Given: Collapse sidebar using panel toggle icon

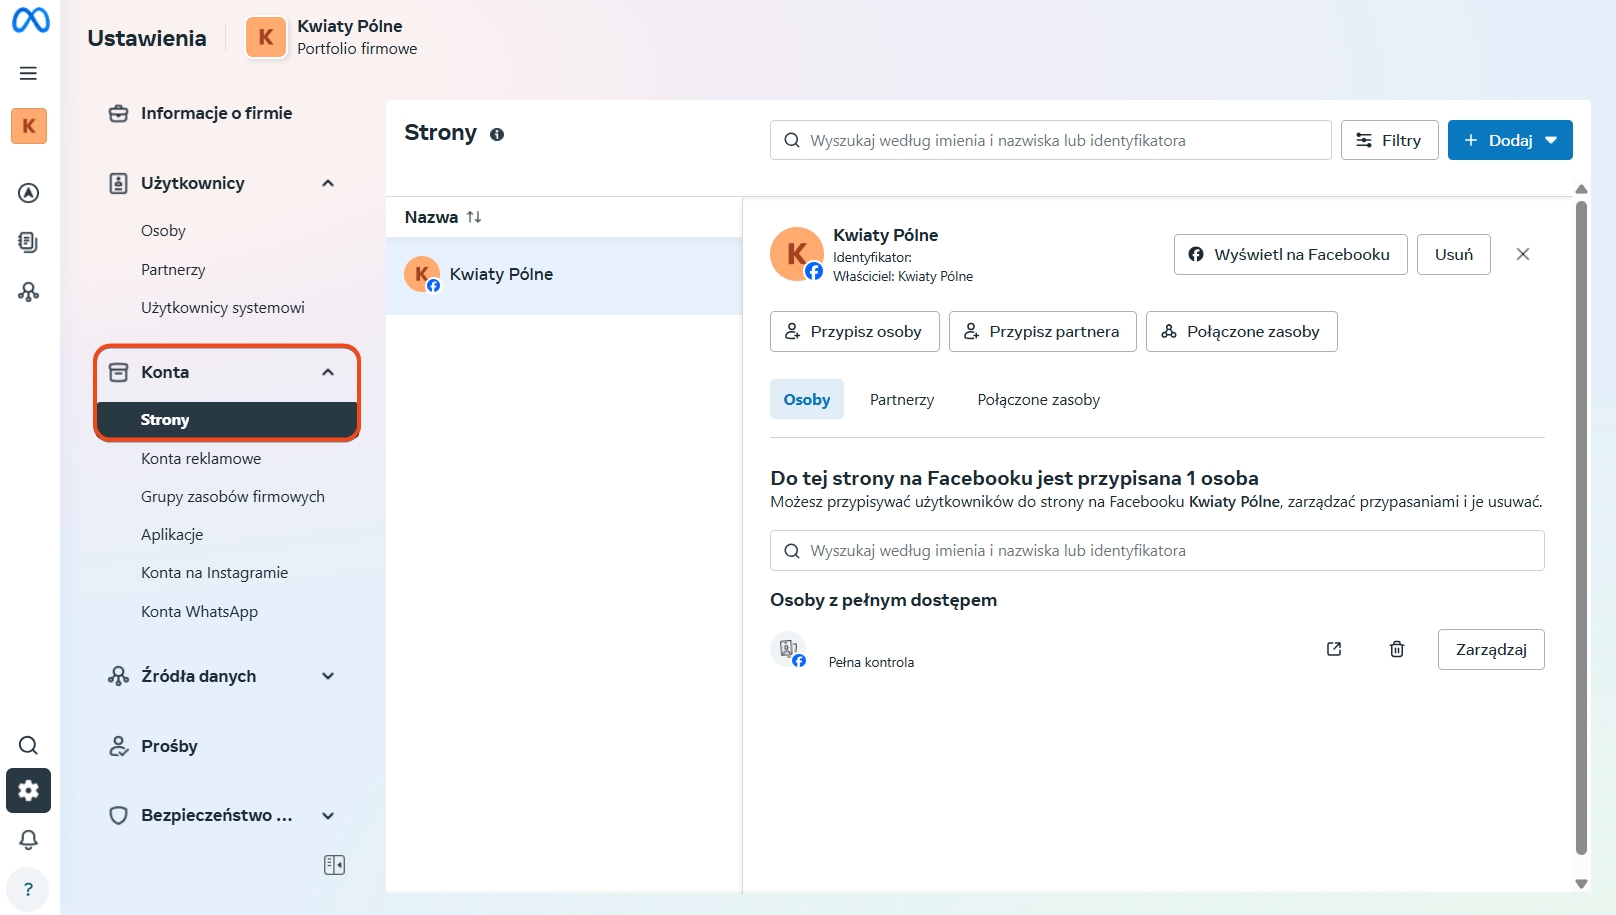Looking at the screenshot, I should 334,865.
